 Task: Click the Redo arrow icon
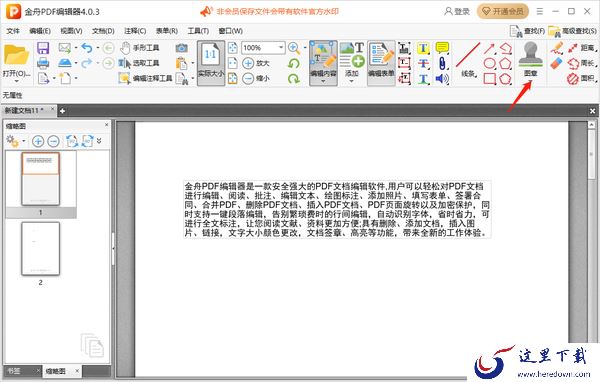click(87, 63)
